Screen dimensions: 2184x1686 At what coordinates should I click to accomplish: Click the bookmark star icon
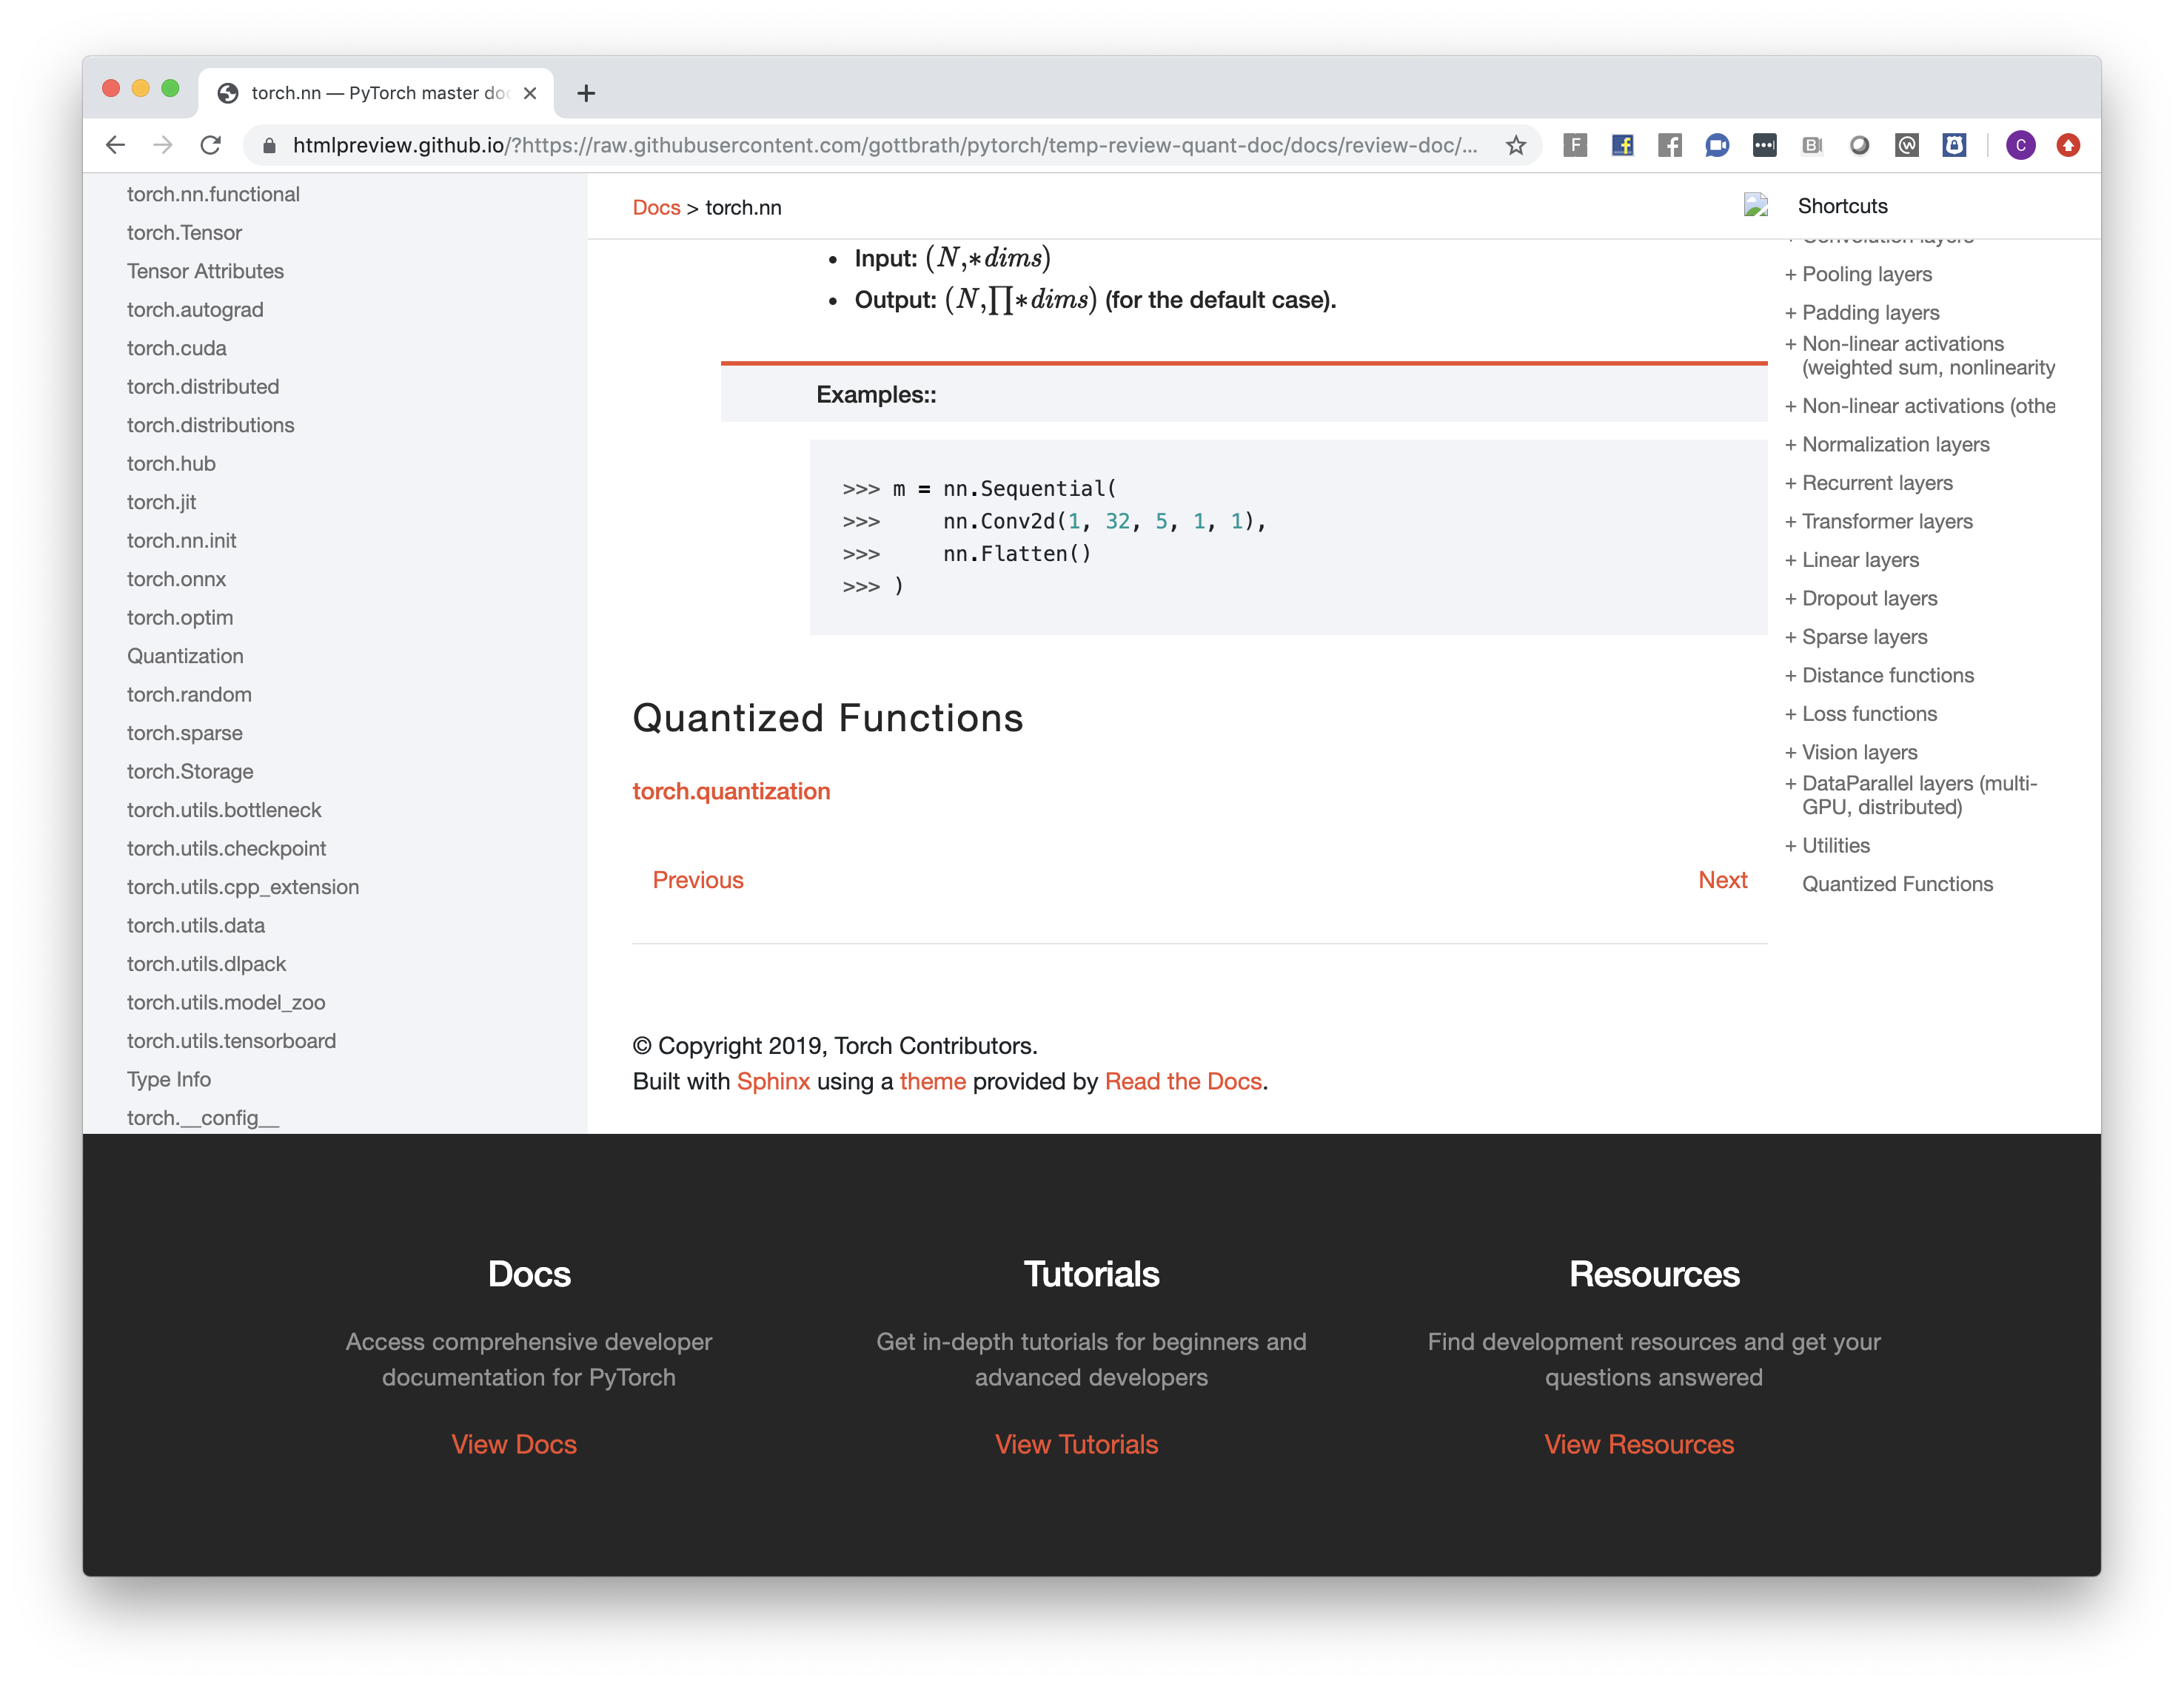[1515, 146]
